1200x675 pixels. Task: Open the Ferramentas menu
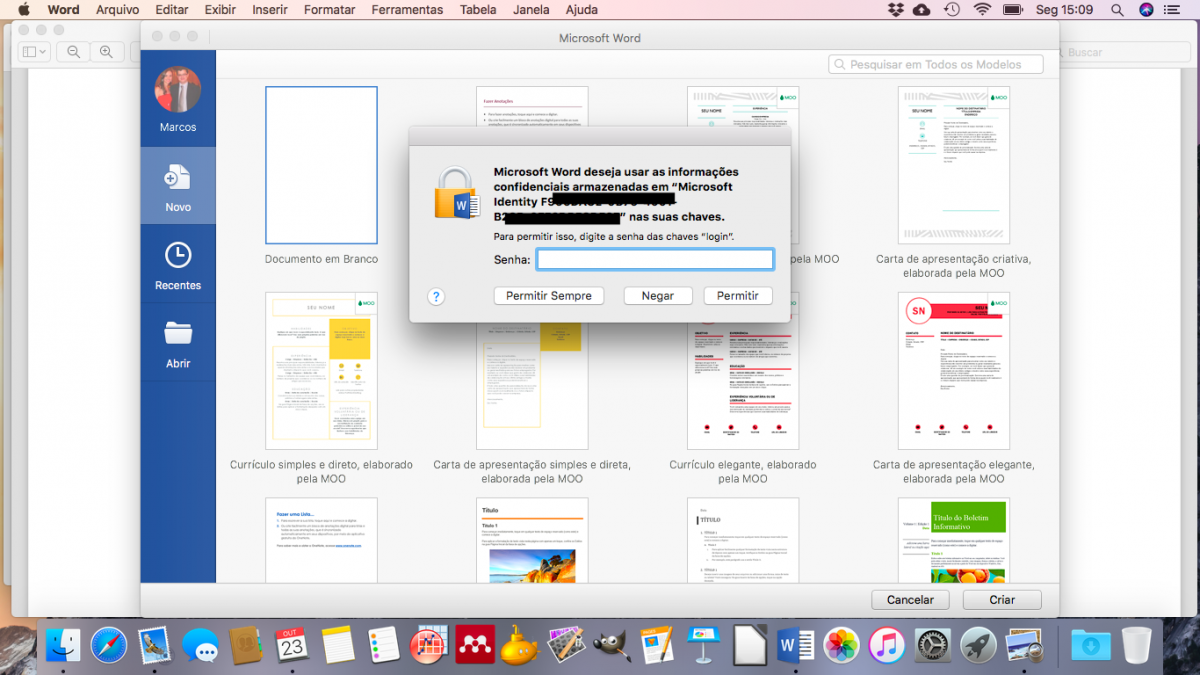pyautogui.click(x=407, y=9)
